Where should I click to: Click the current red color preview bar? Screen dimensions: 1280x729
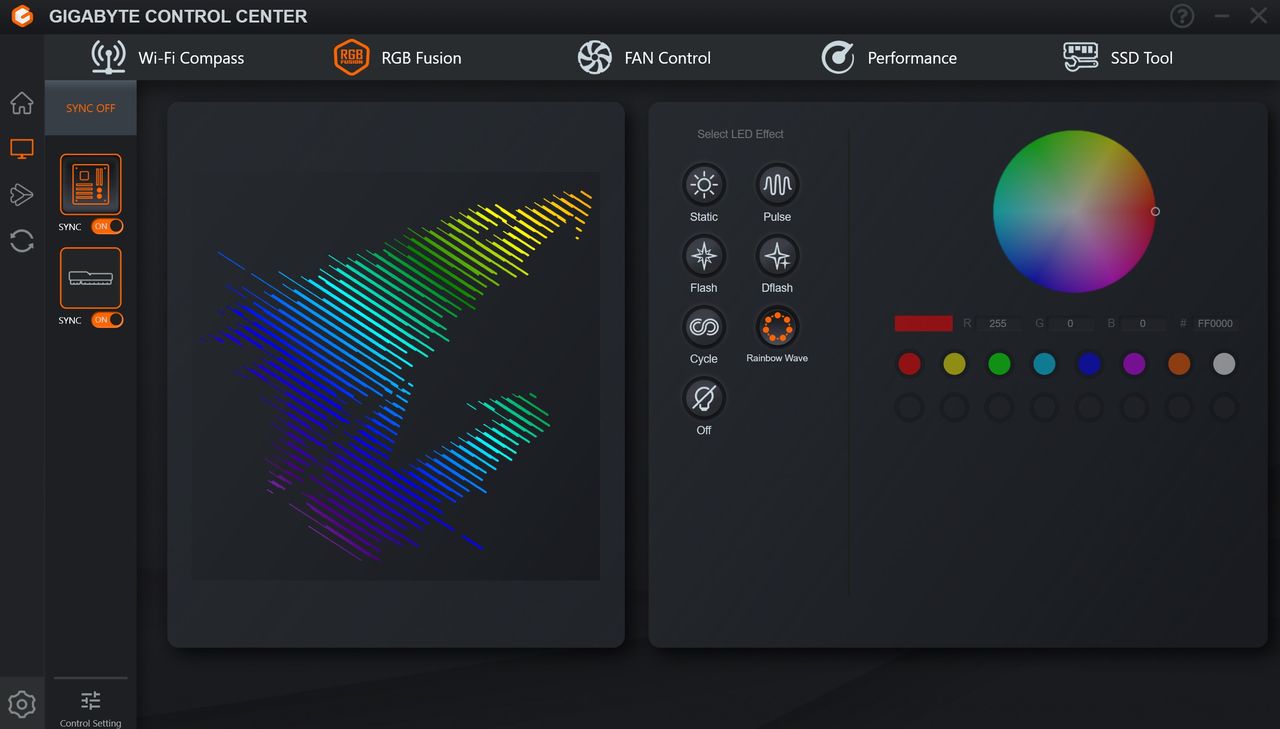point(923,323)
